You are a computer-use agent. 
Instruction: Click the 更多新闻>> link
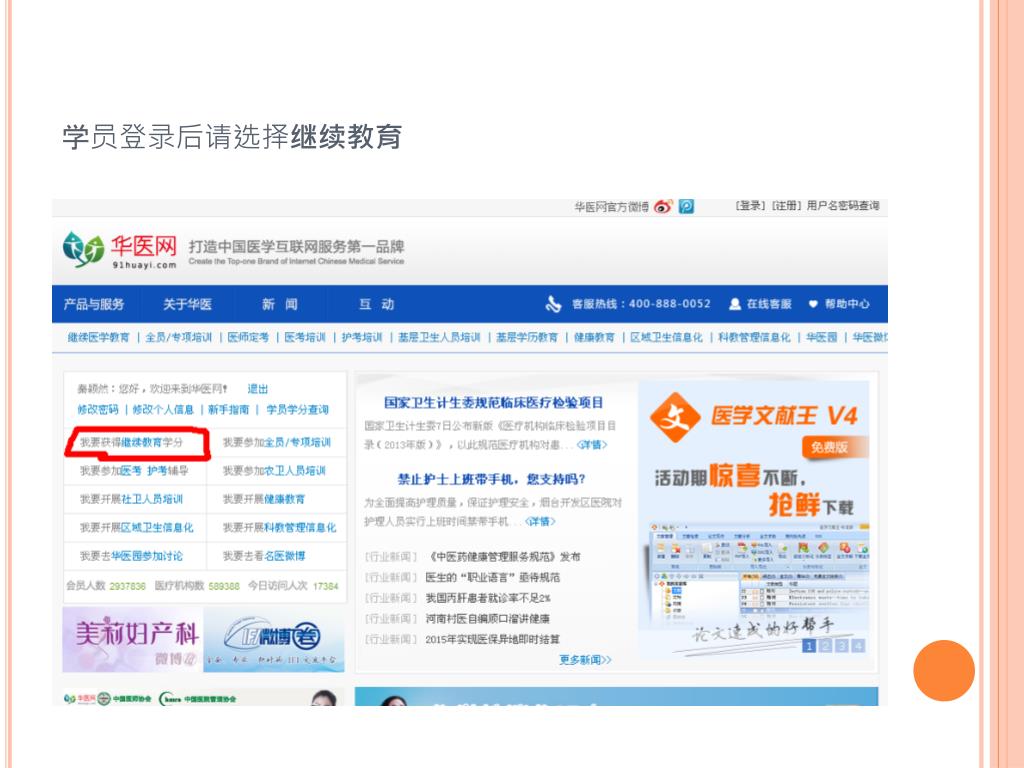click(585, 660)
